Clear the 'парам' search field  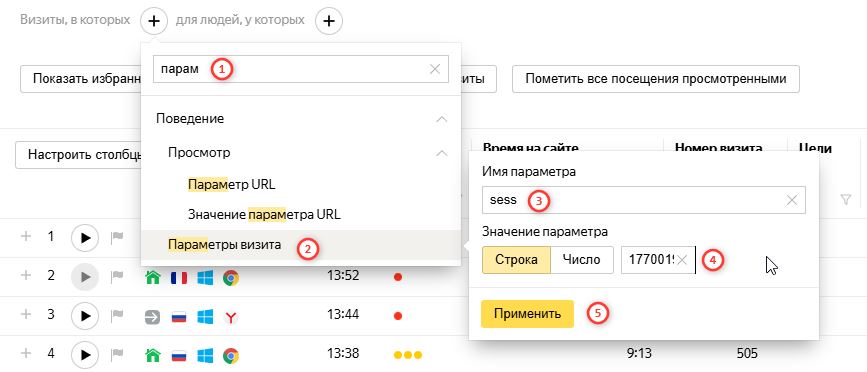[x=435, y=69]
